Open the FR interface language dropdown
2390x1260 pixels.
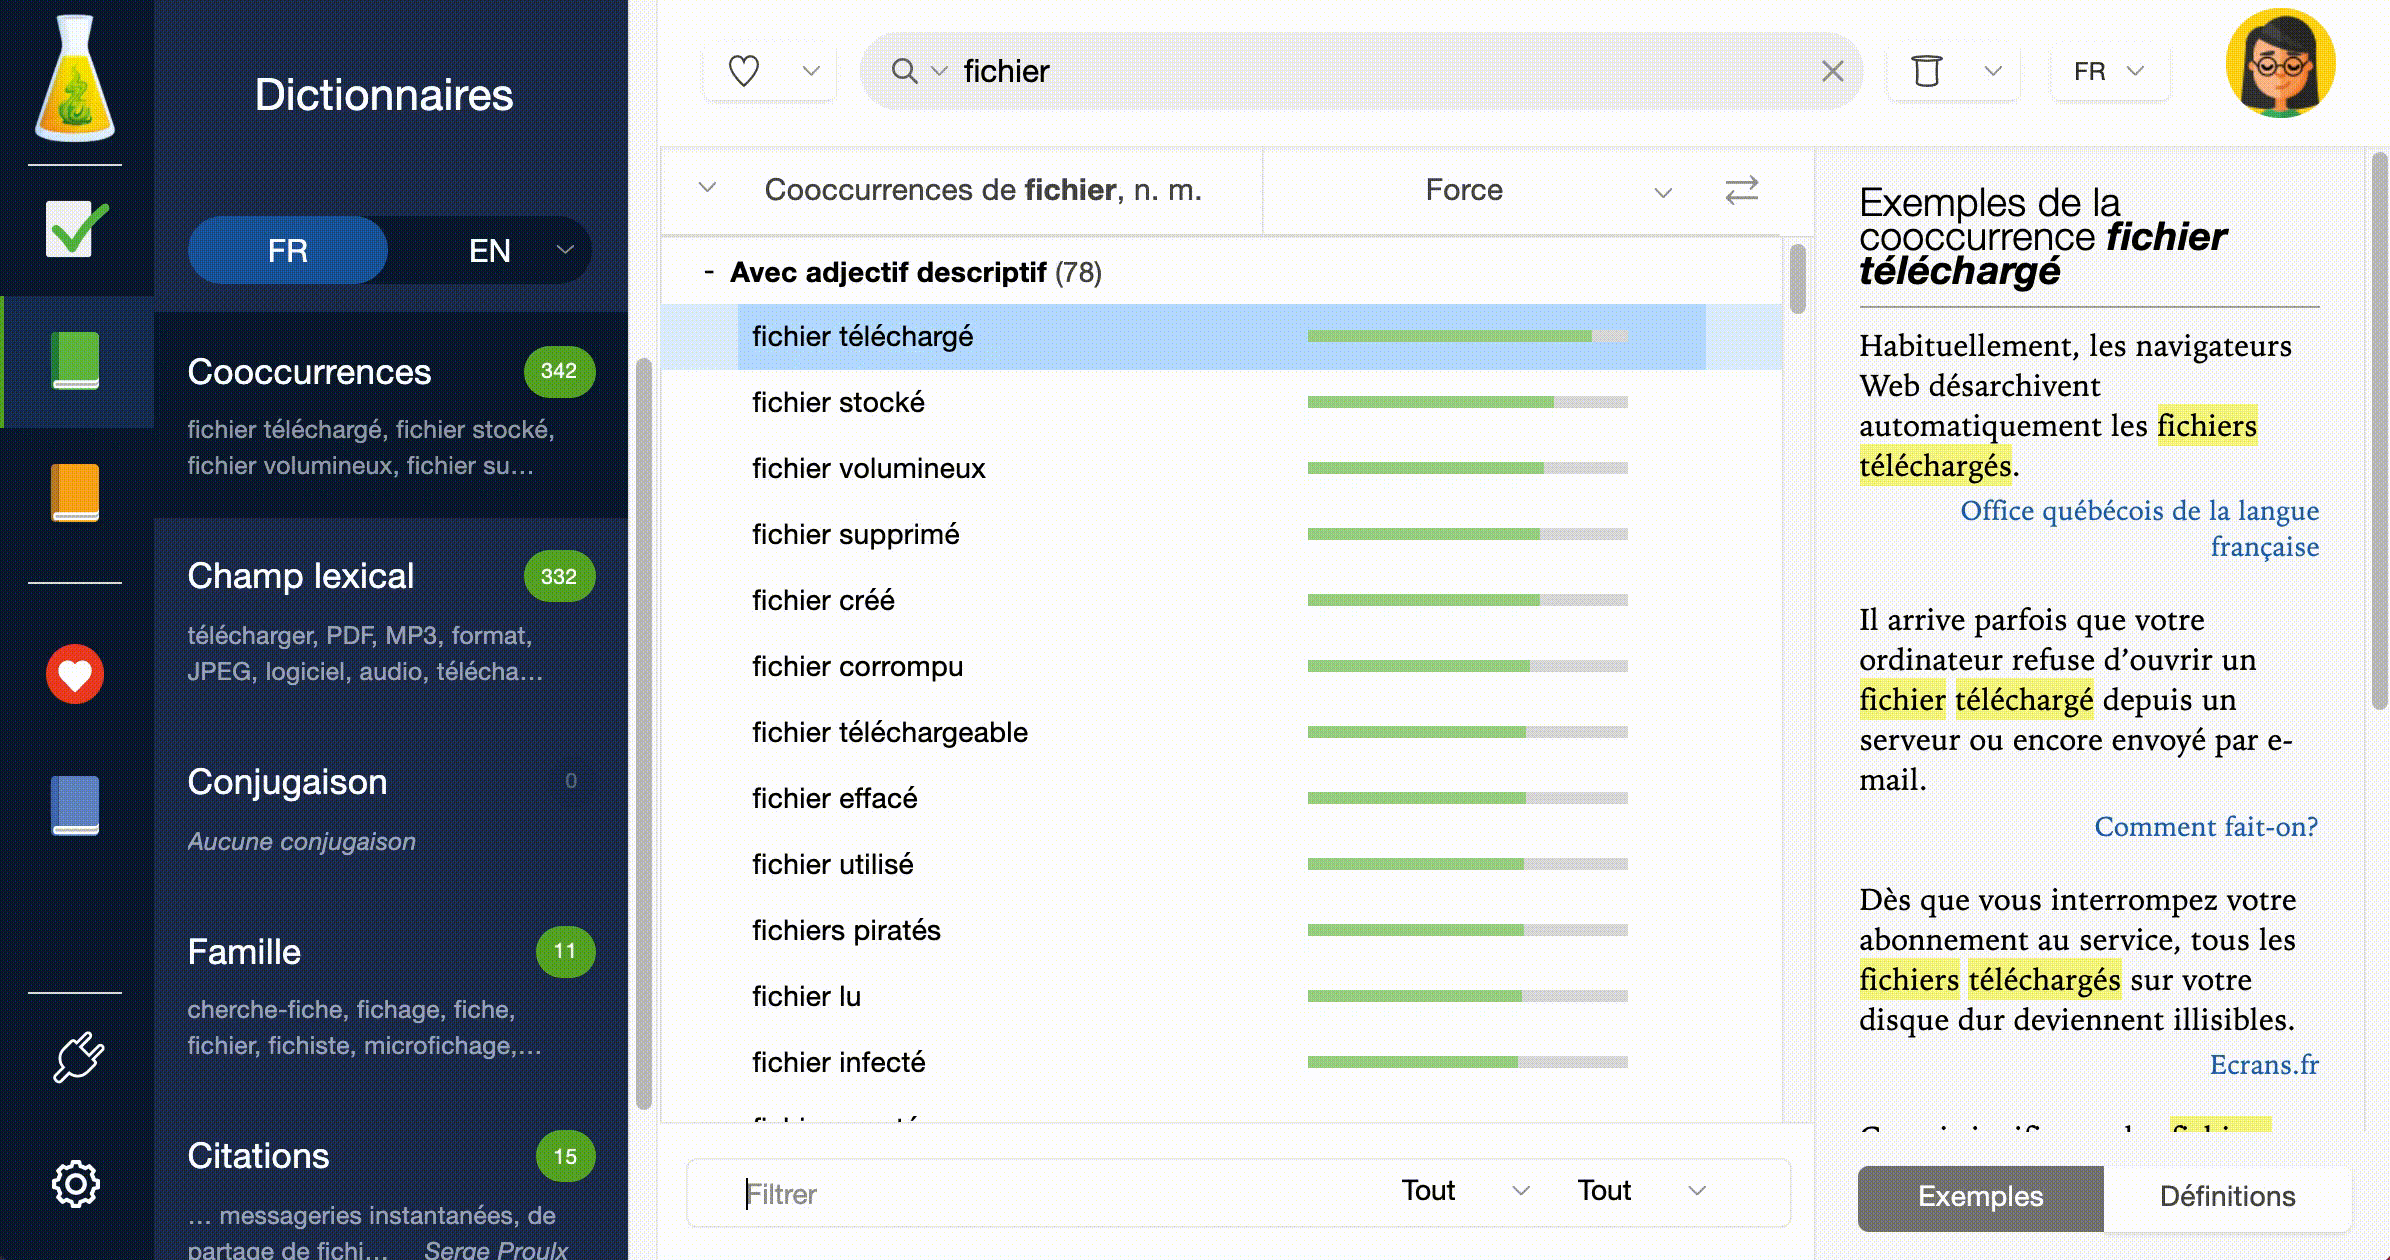(x=2109, y=71)
